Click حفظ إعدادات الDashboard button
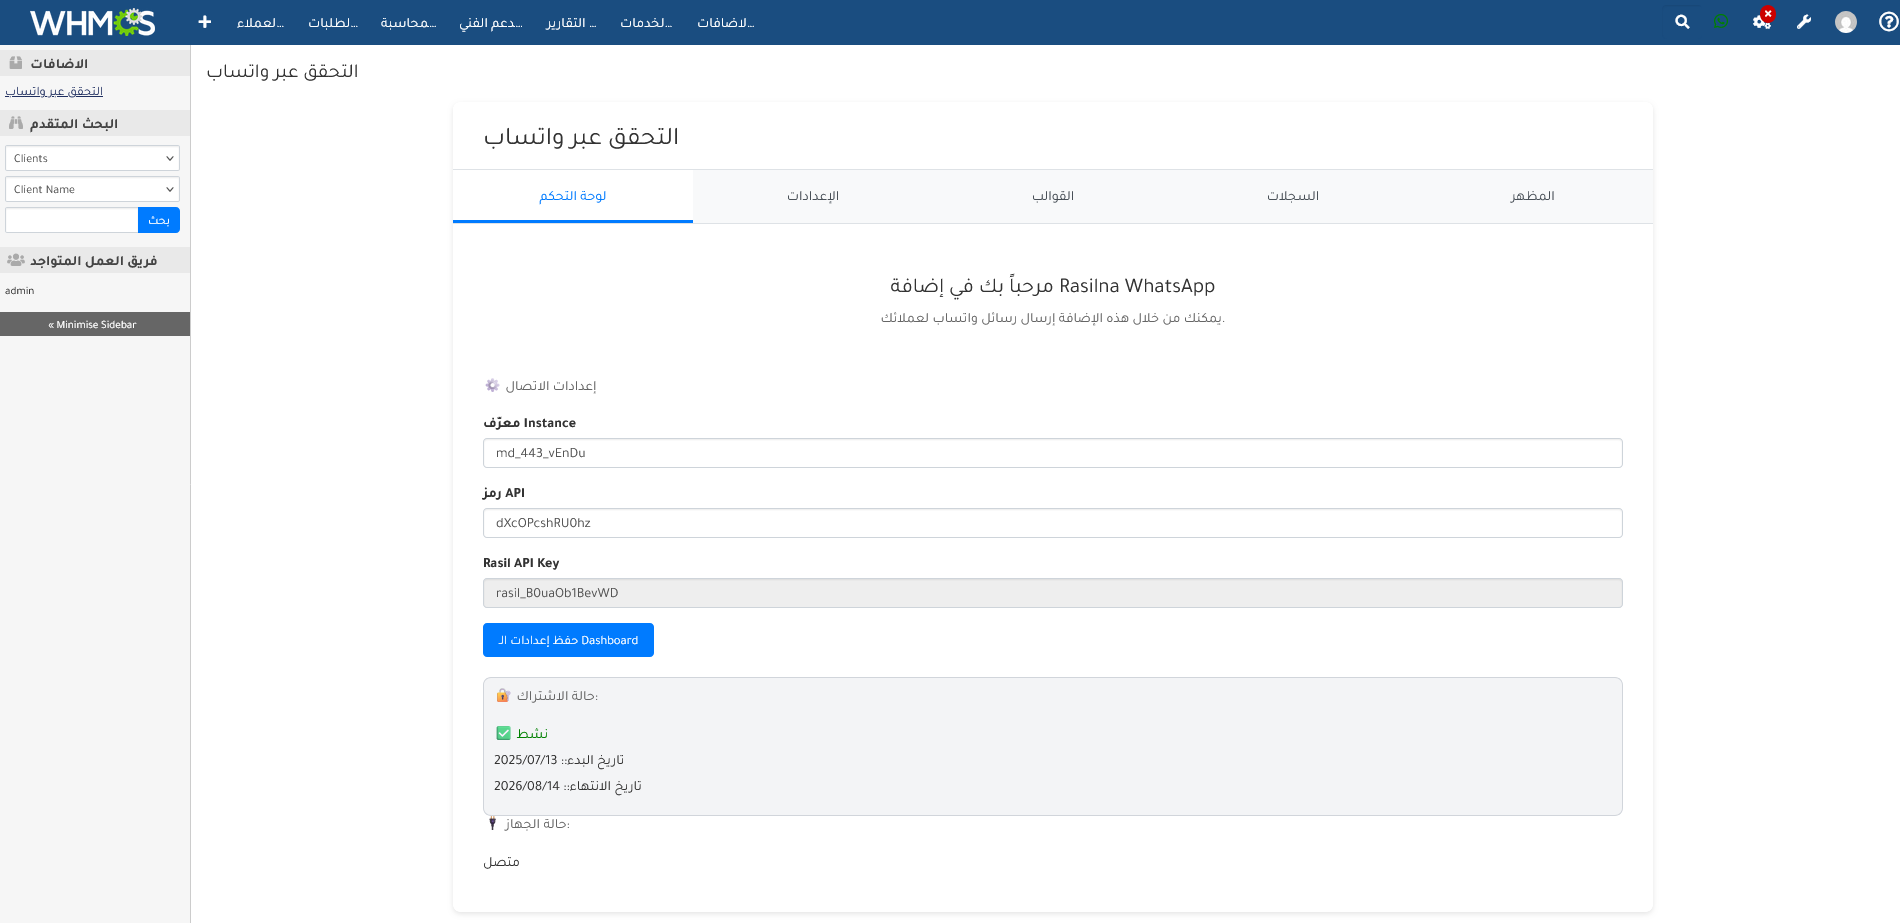The image size is (1900, 923). (568, 640)
